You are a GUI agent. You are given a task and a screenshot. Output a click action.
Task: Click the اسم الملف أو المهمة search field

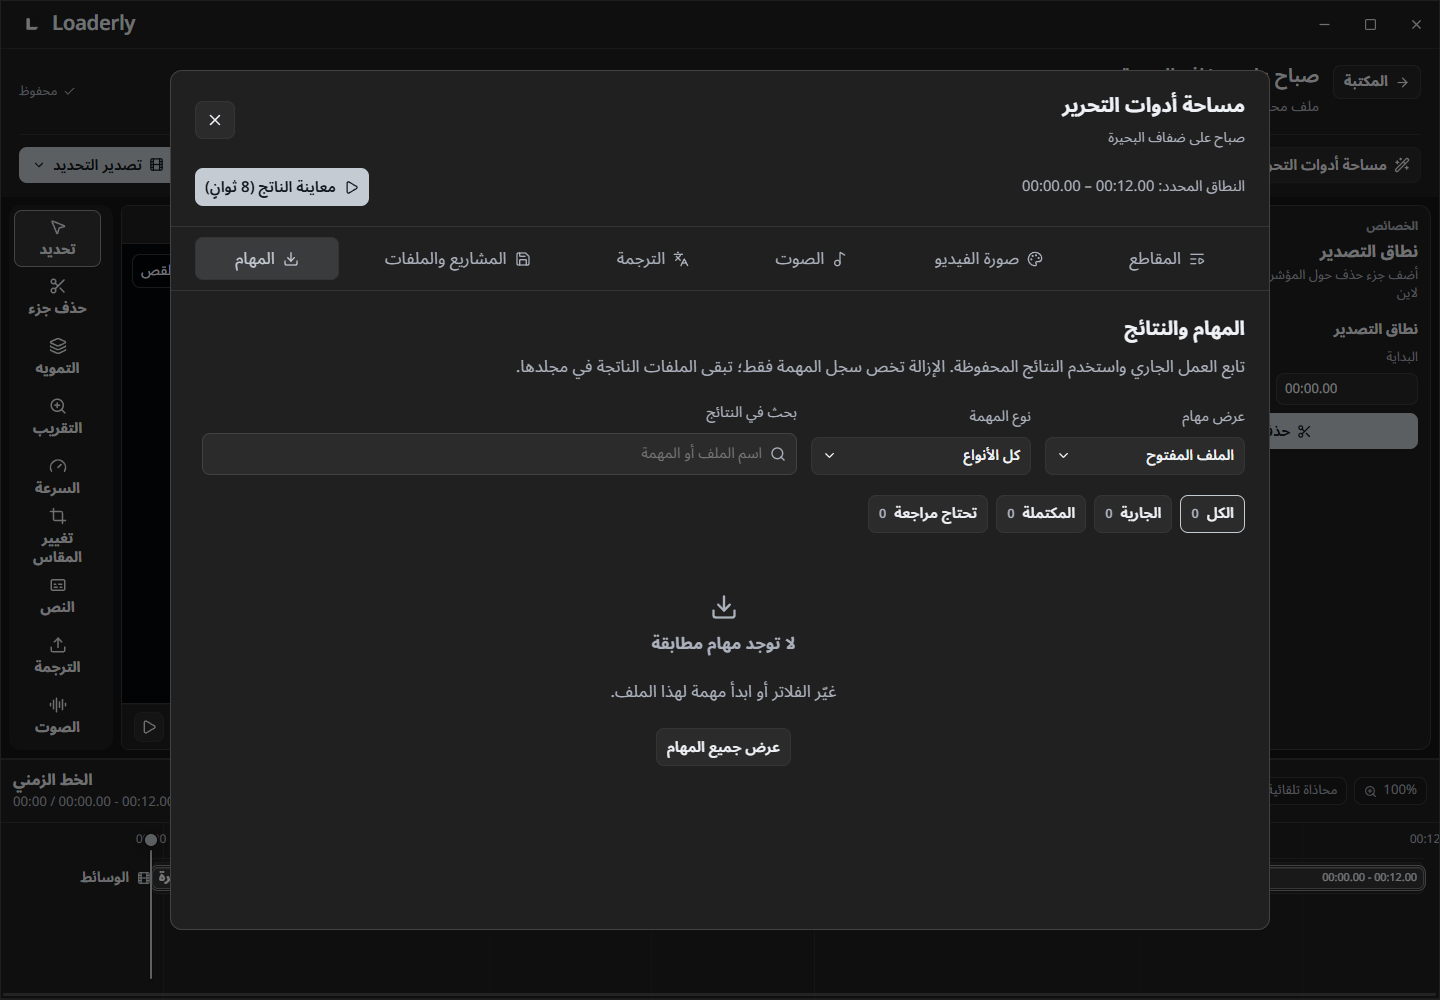[499, 454]
